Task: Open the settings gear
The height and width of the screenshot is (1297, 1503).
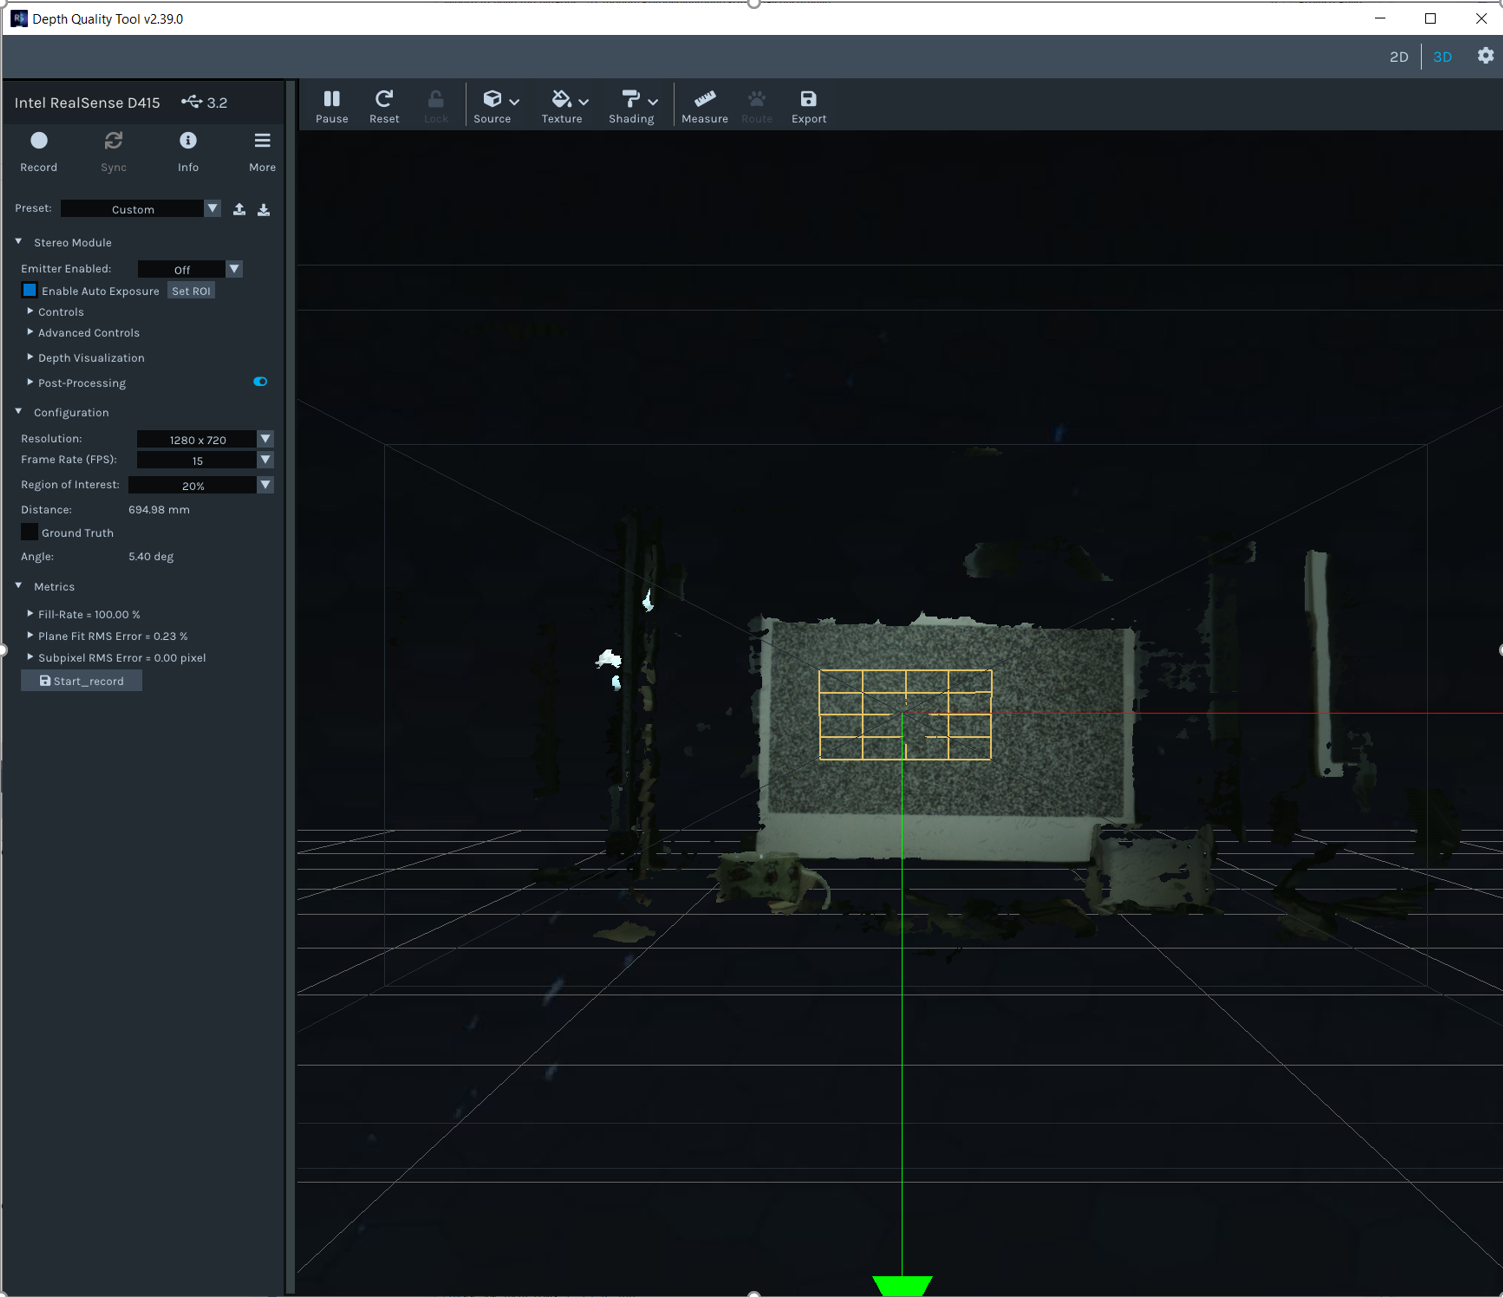Action: (1485, 56)
